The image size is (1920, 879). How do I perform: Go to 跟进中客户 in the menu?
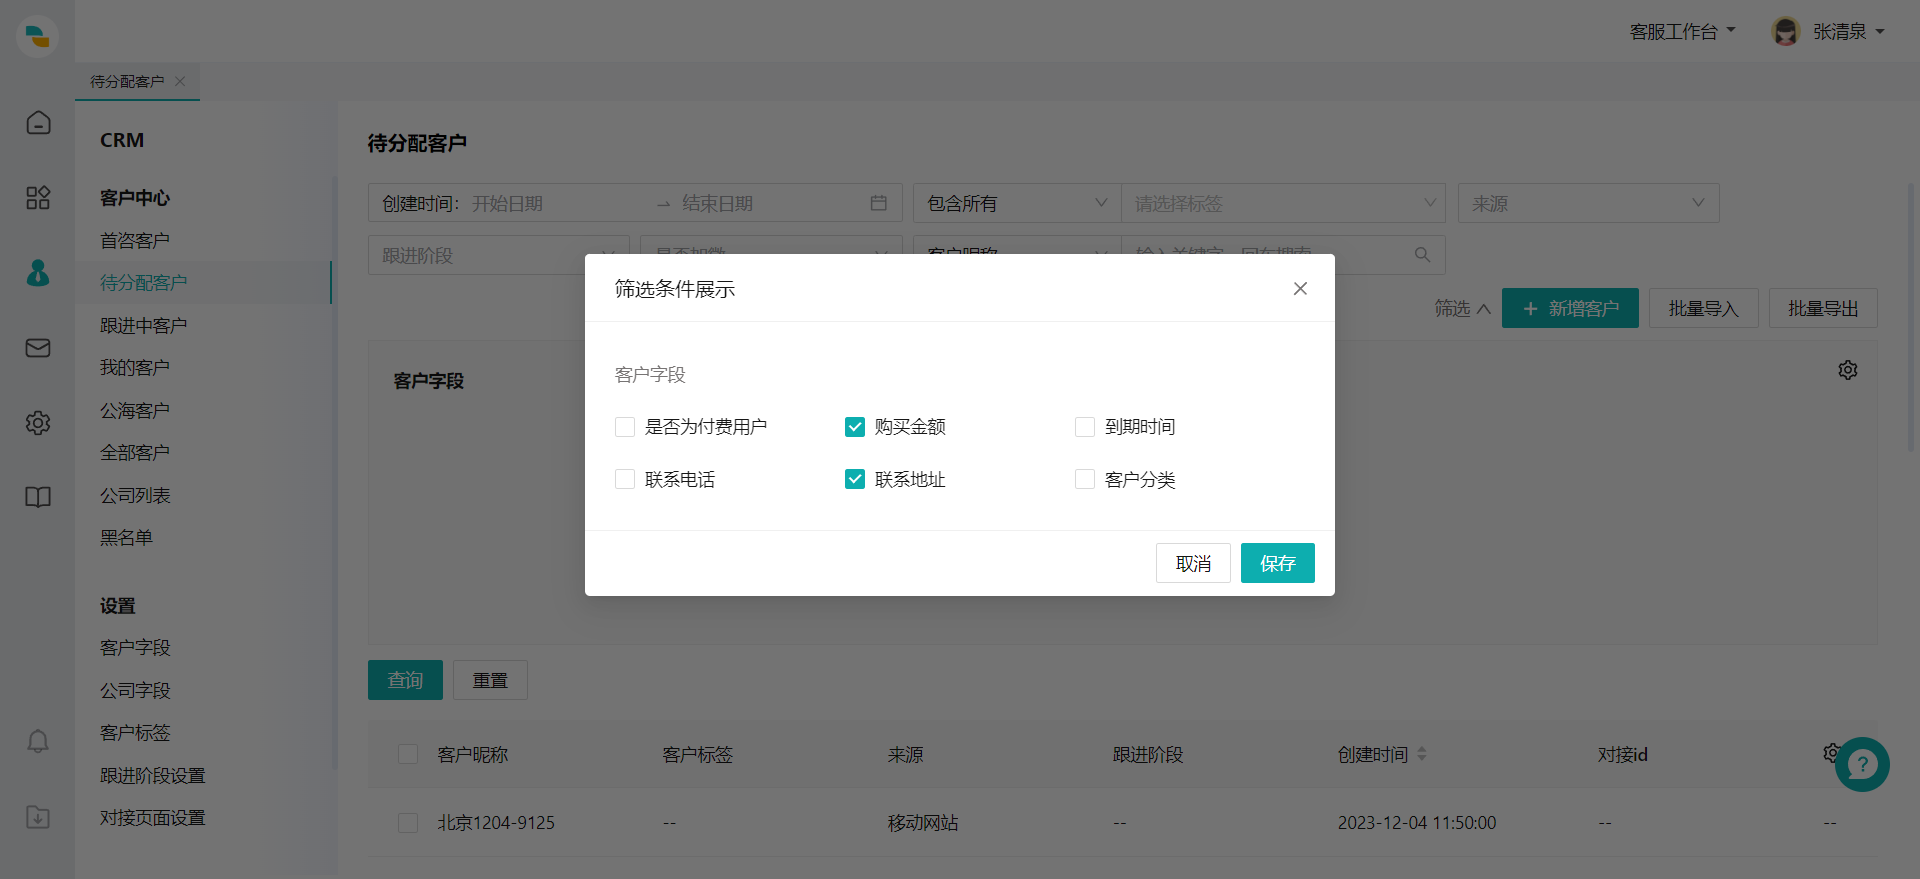pyautogui.click(x=143, y=325)
